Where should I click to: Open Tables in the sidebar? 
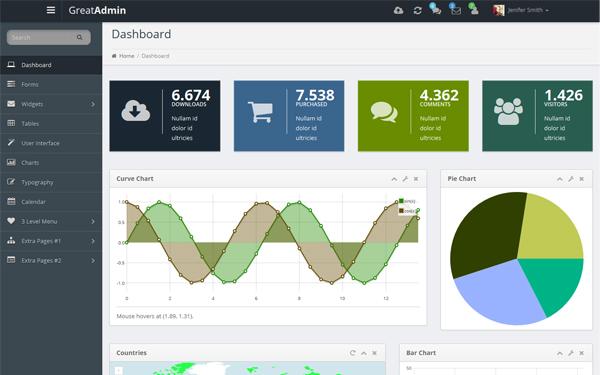pos(51,124)
